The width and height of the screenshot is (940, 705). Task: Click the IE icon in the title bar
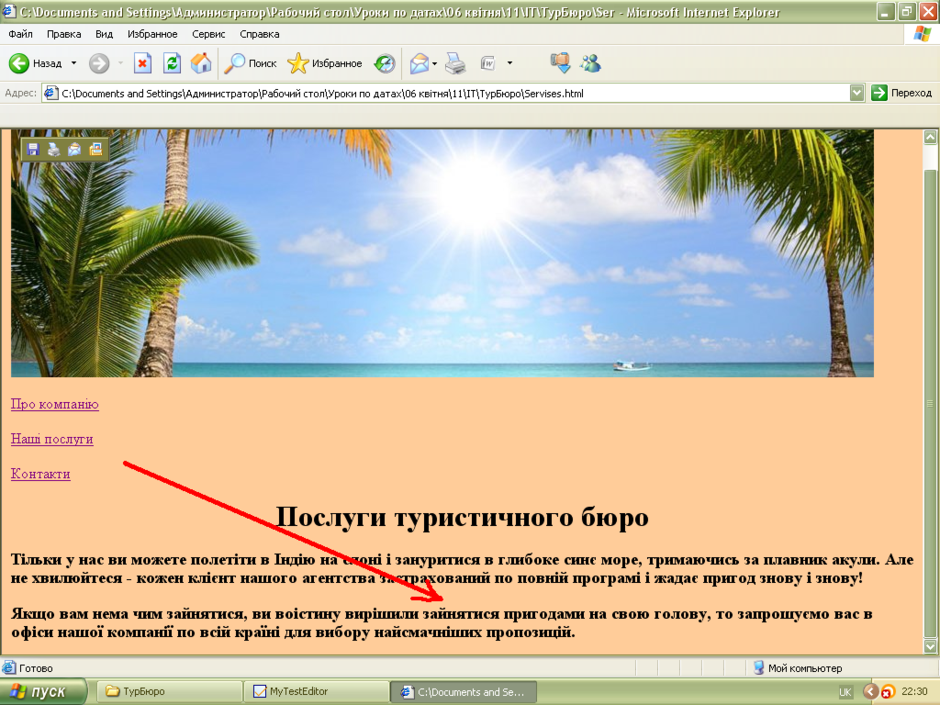click(8, 11)
